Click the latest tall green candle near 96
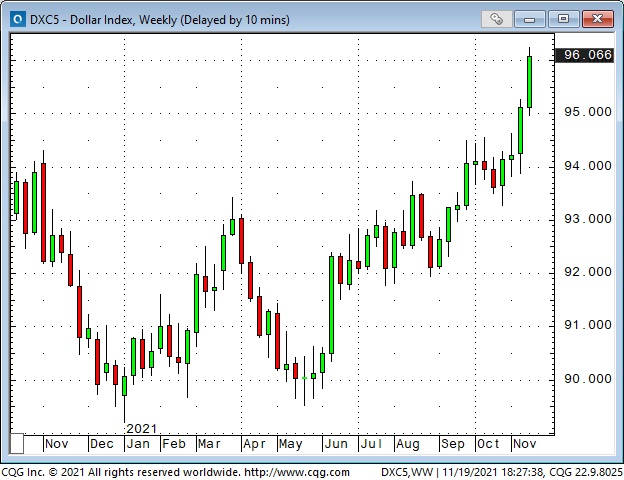The image size is (624, 480). click(x=529, y=82)
